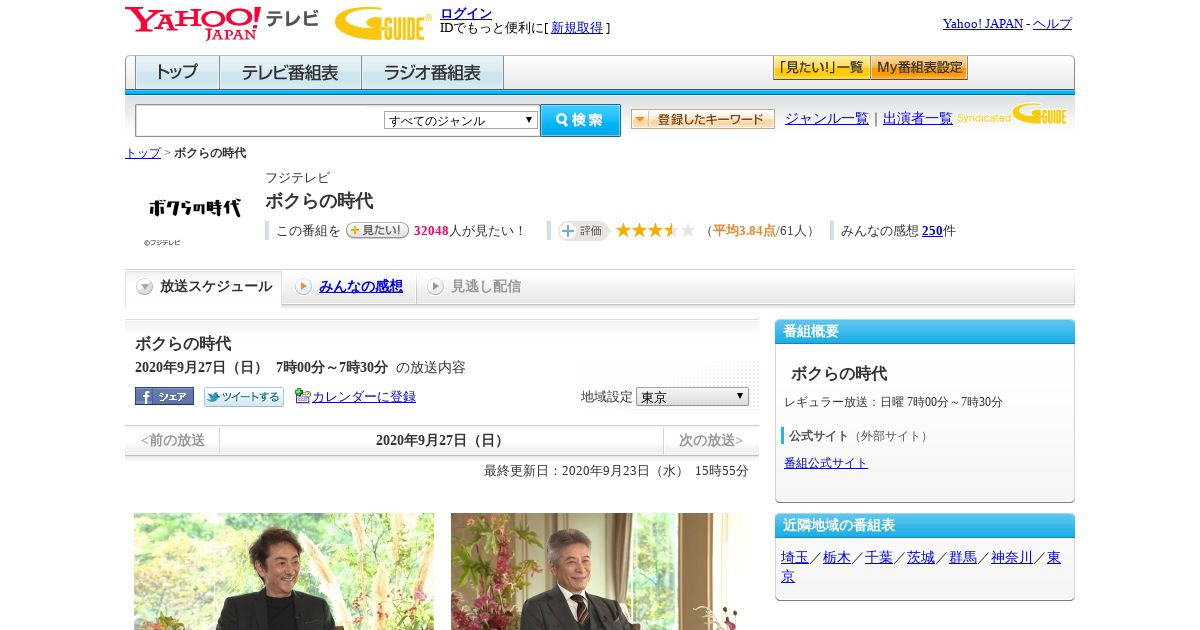This screenshot has height=630, width=1200.
Task: Click the トップ breadcrumb link
Action: click(x=143, y=153)
